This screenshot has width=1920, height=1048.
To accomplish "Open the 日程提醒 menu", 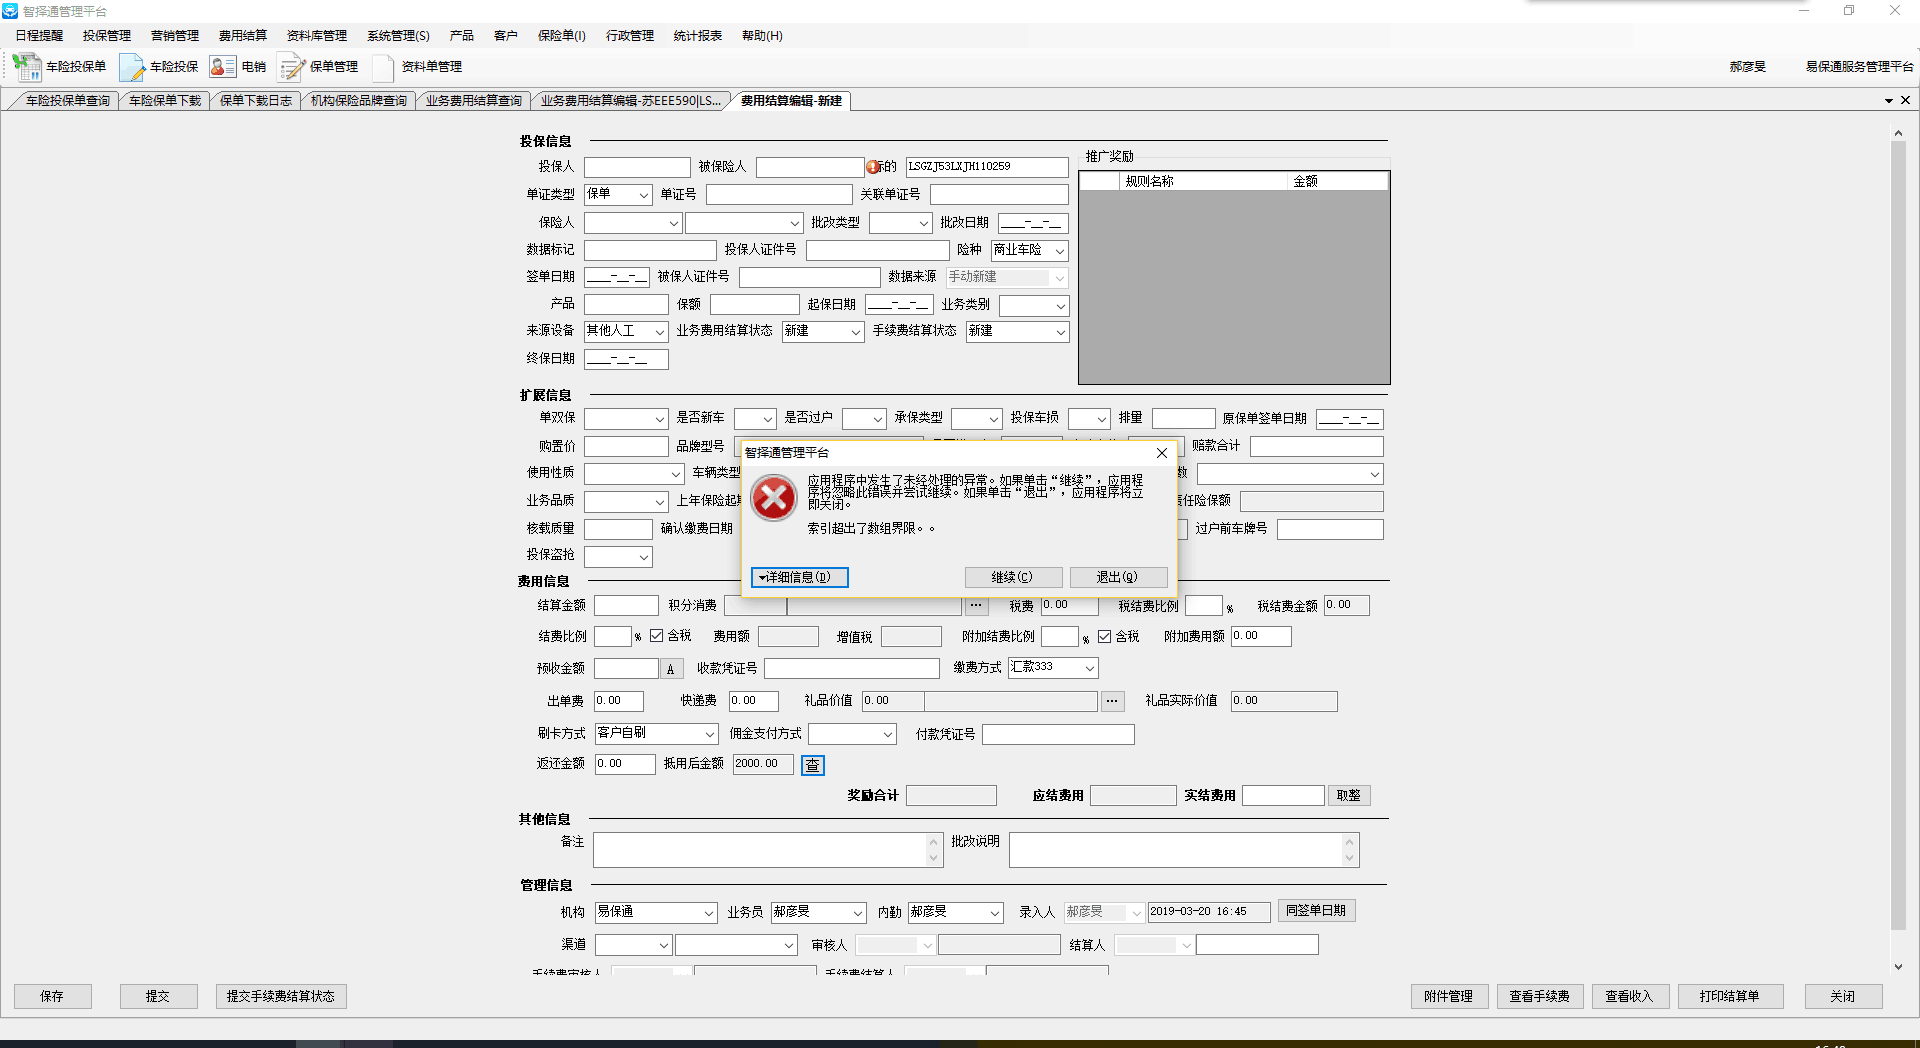I will pyautogui.click(x=39, y=36).
